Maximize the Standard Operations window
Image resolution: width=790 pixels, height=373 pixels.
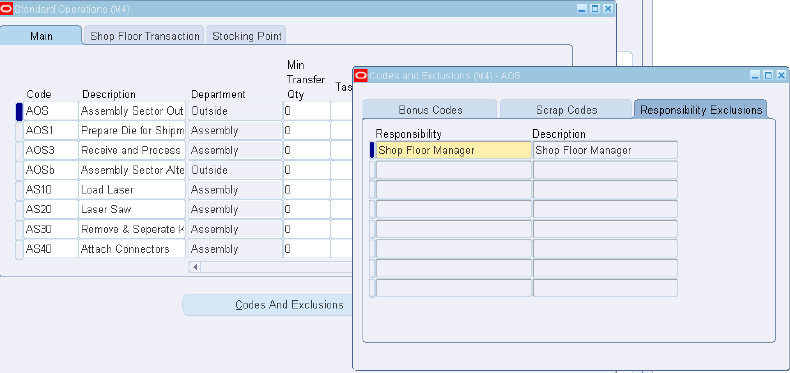(595, 9)
